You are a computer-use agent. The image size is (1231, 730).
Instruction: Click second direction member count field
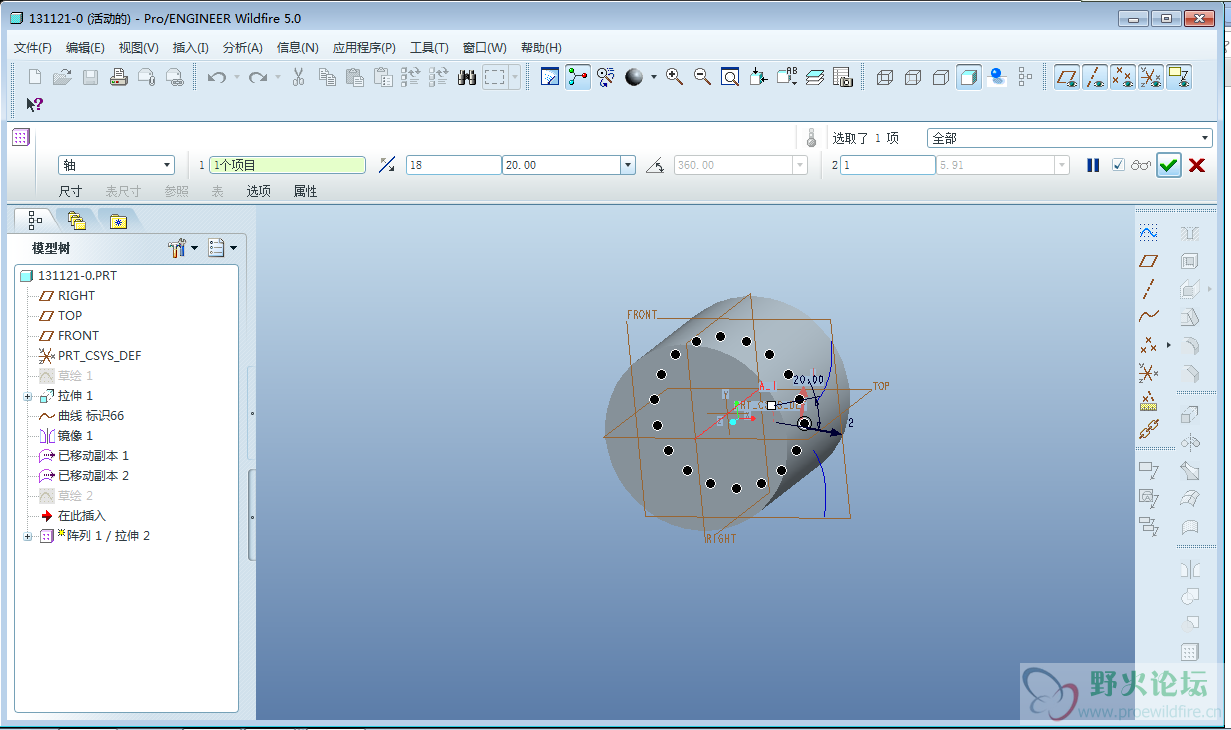click(887, 165)
